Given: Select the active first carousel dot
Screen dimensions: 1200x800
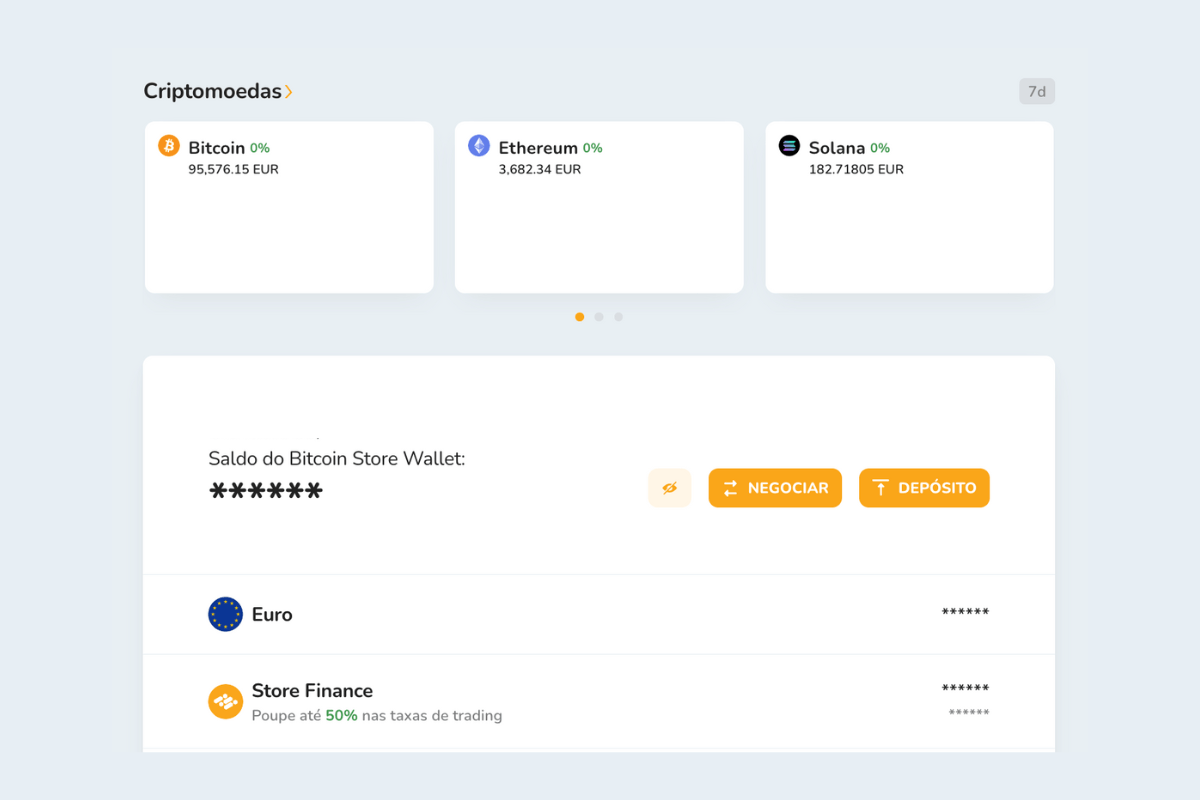Looking at the screenshot, I should pyautogui.click(x=579, y=317).
